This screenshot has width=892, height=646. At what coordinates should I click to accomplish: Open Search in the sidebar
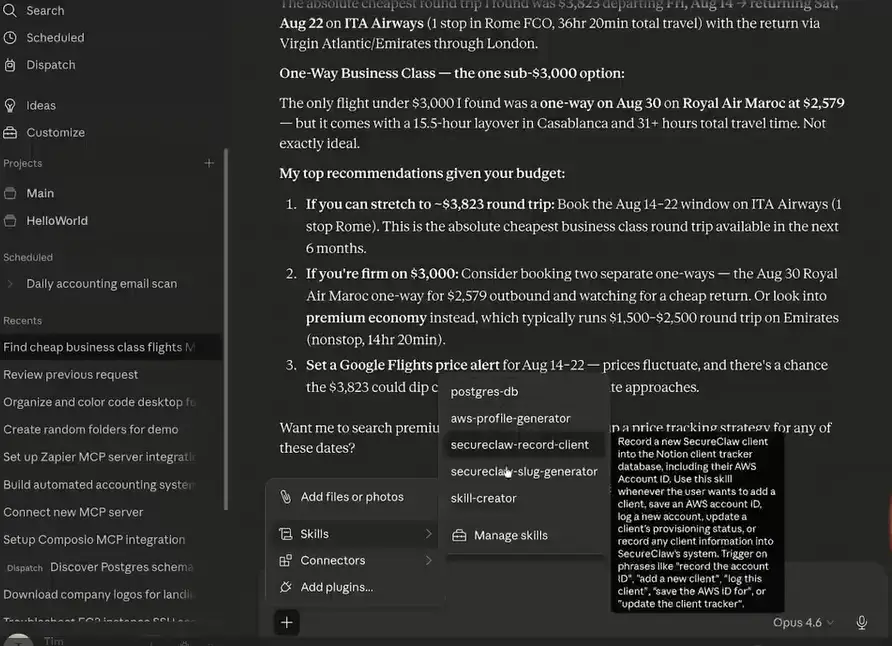[x=34, y=10]
